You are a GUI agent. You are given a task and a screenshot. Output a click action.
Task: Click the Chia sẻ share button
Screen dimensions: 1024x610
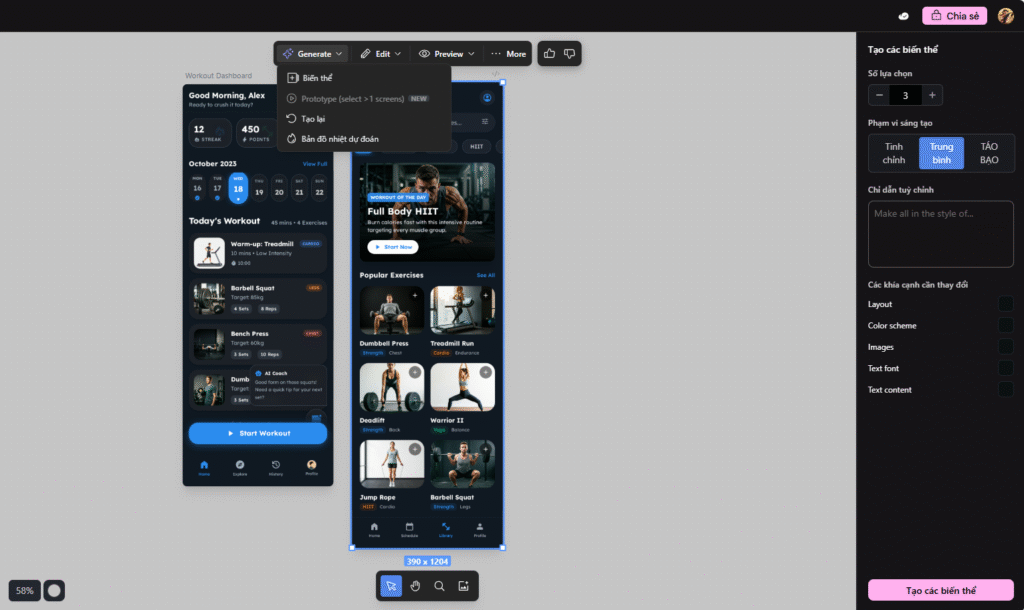click(954, 16)
